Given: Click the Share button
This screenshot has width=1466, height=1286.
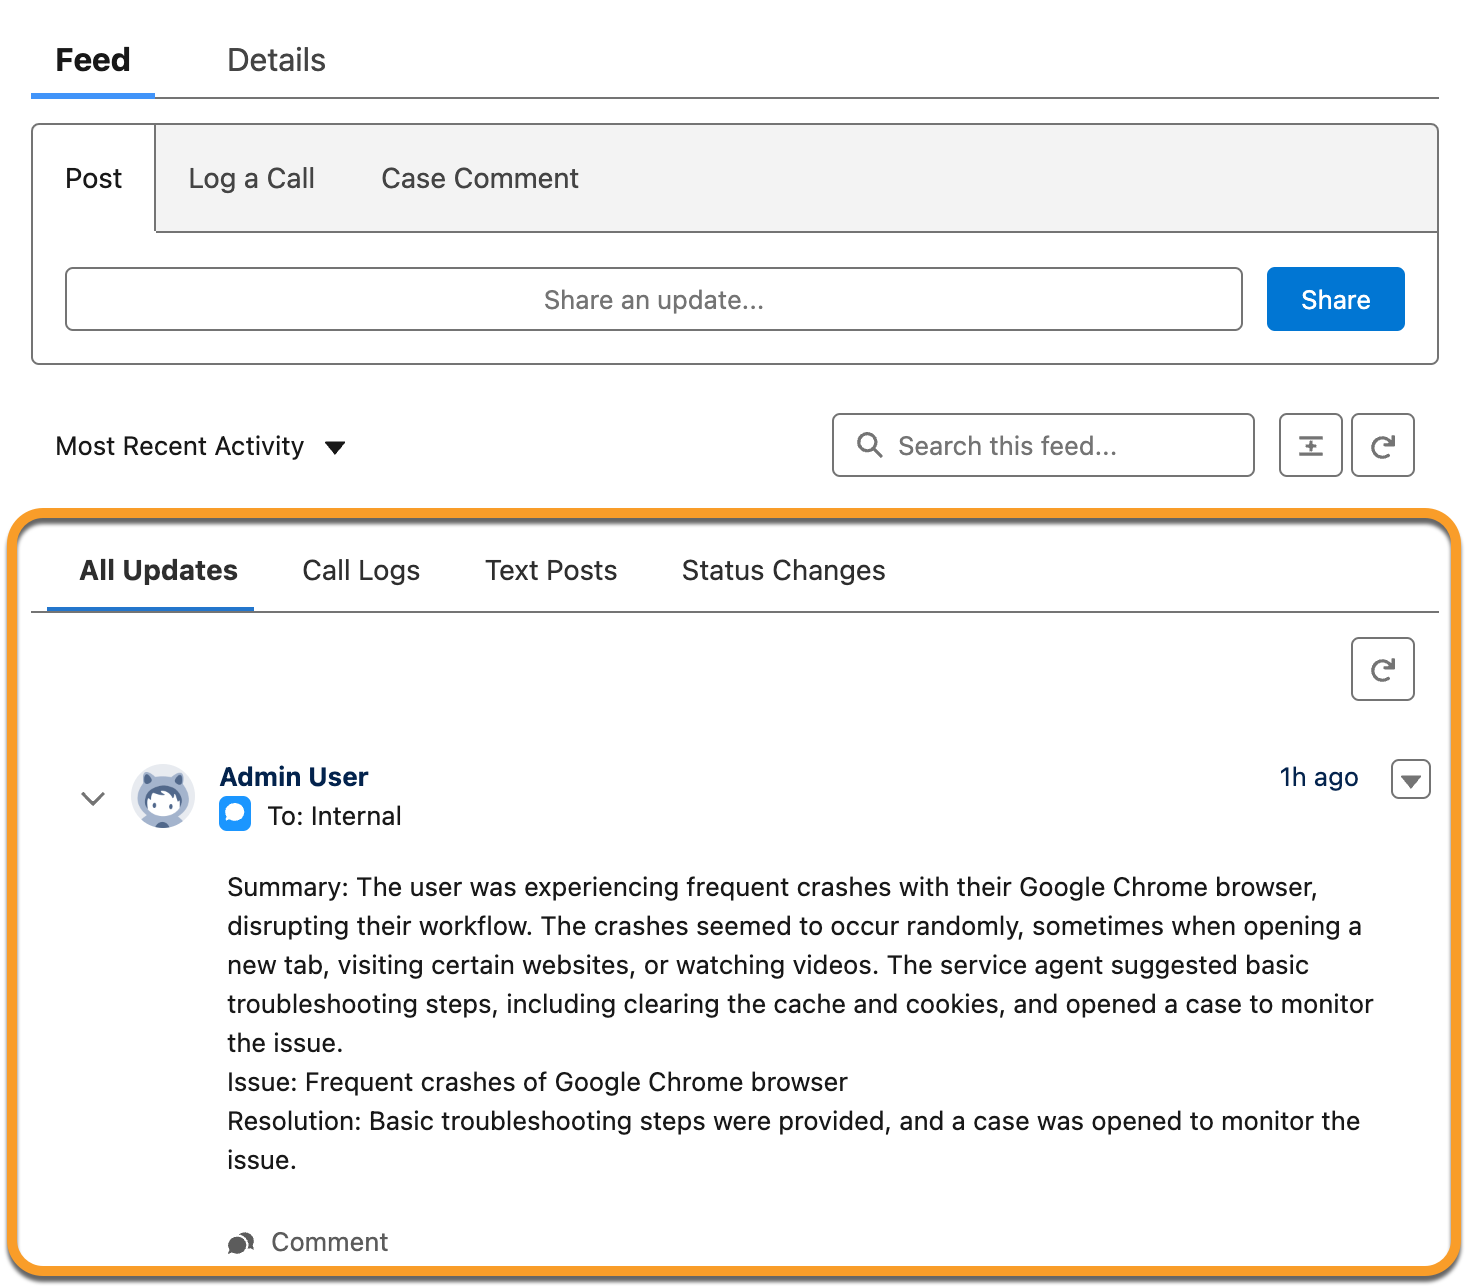Looking at the screenshot, I should click(x=1335, y=298).
